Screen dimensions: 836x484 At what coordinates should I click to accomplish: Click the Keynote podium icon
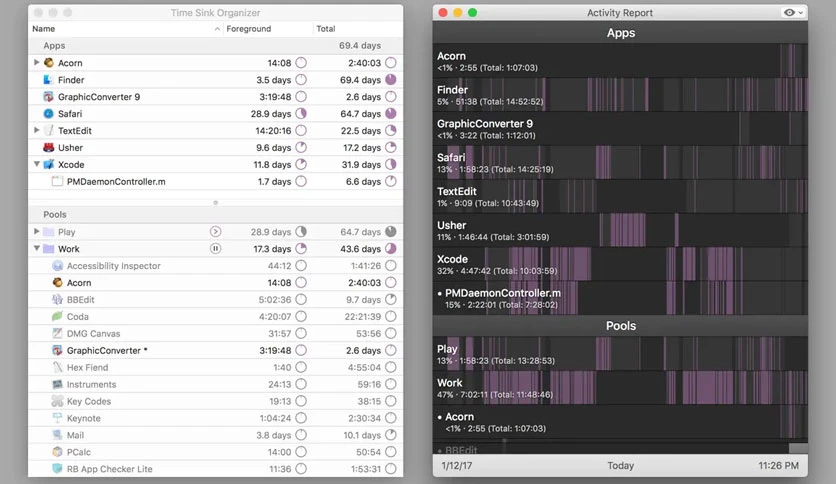58,418
